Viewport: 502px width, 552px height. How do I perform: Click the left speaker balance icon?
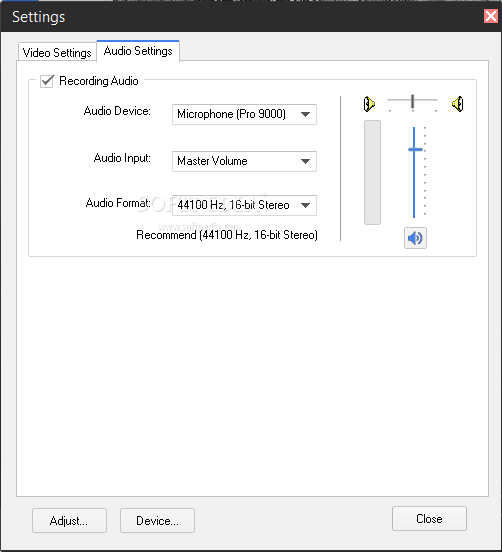(x=369, y=104)
